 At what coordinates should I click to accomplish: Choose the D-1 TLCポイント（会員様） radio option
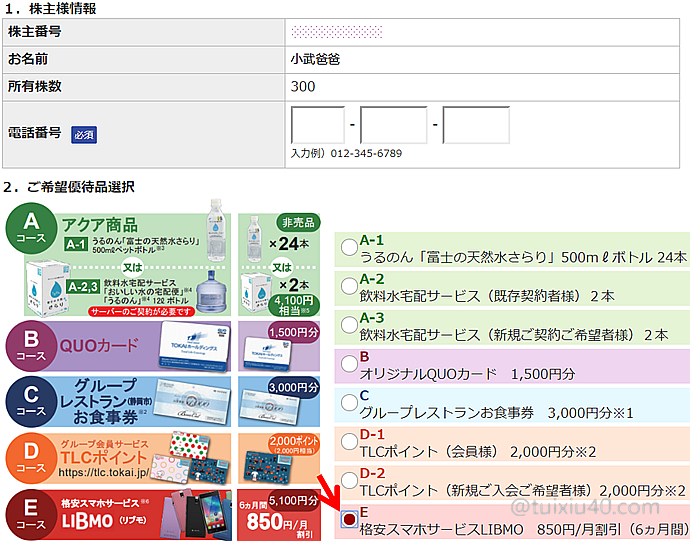pyautogui.click(x=349, y=442)
